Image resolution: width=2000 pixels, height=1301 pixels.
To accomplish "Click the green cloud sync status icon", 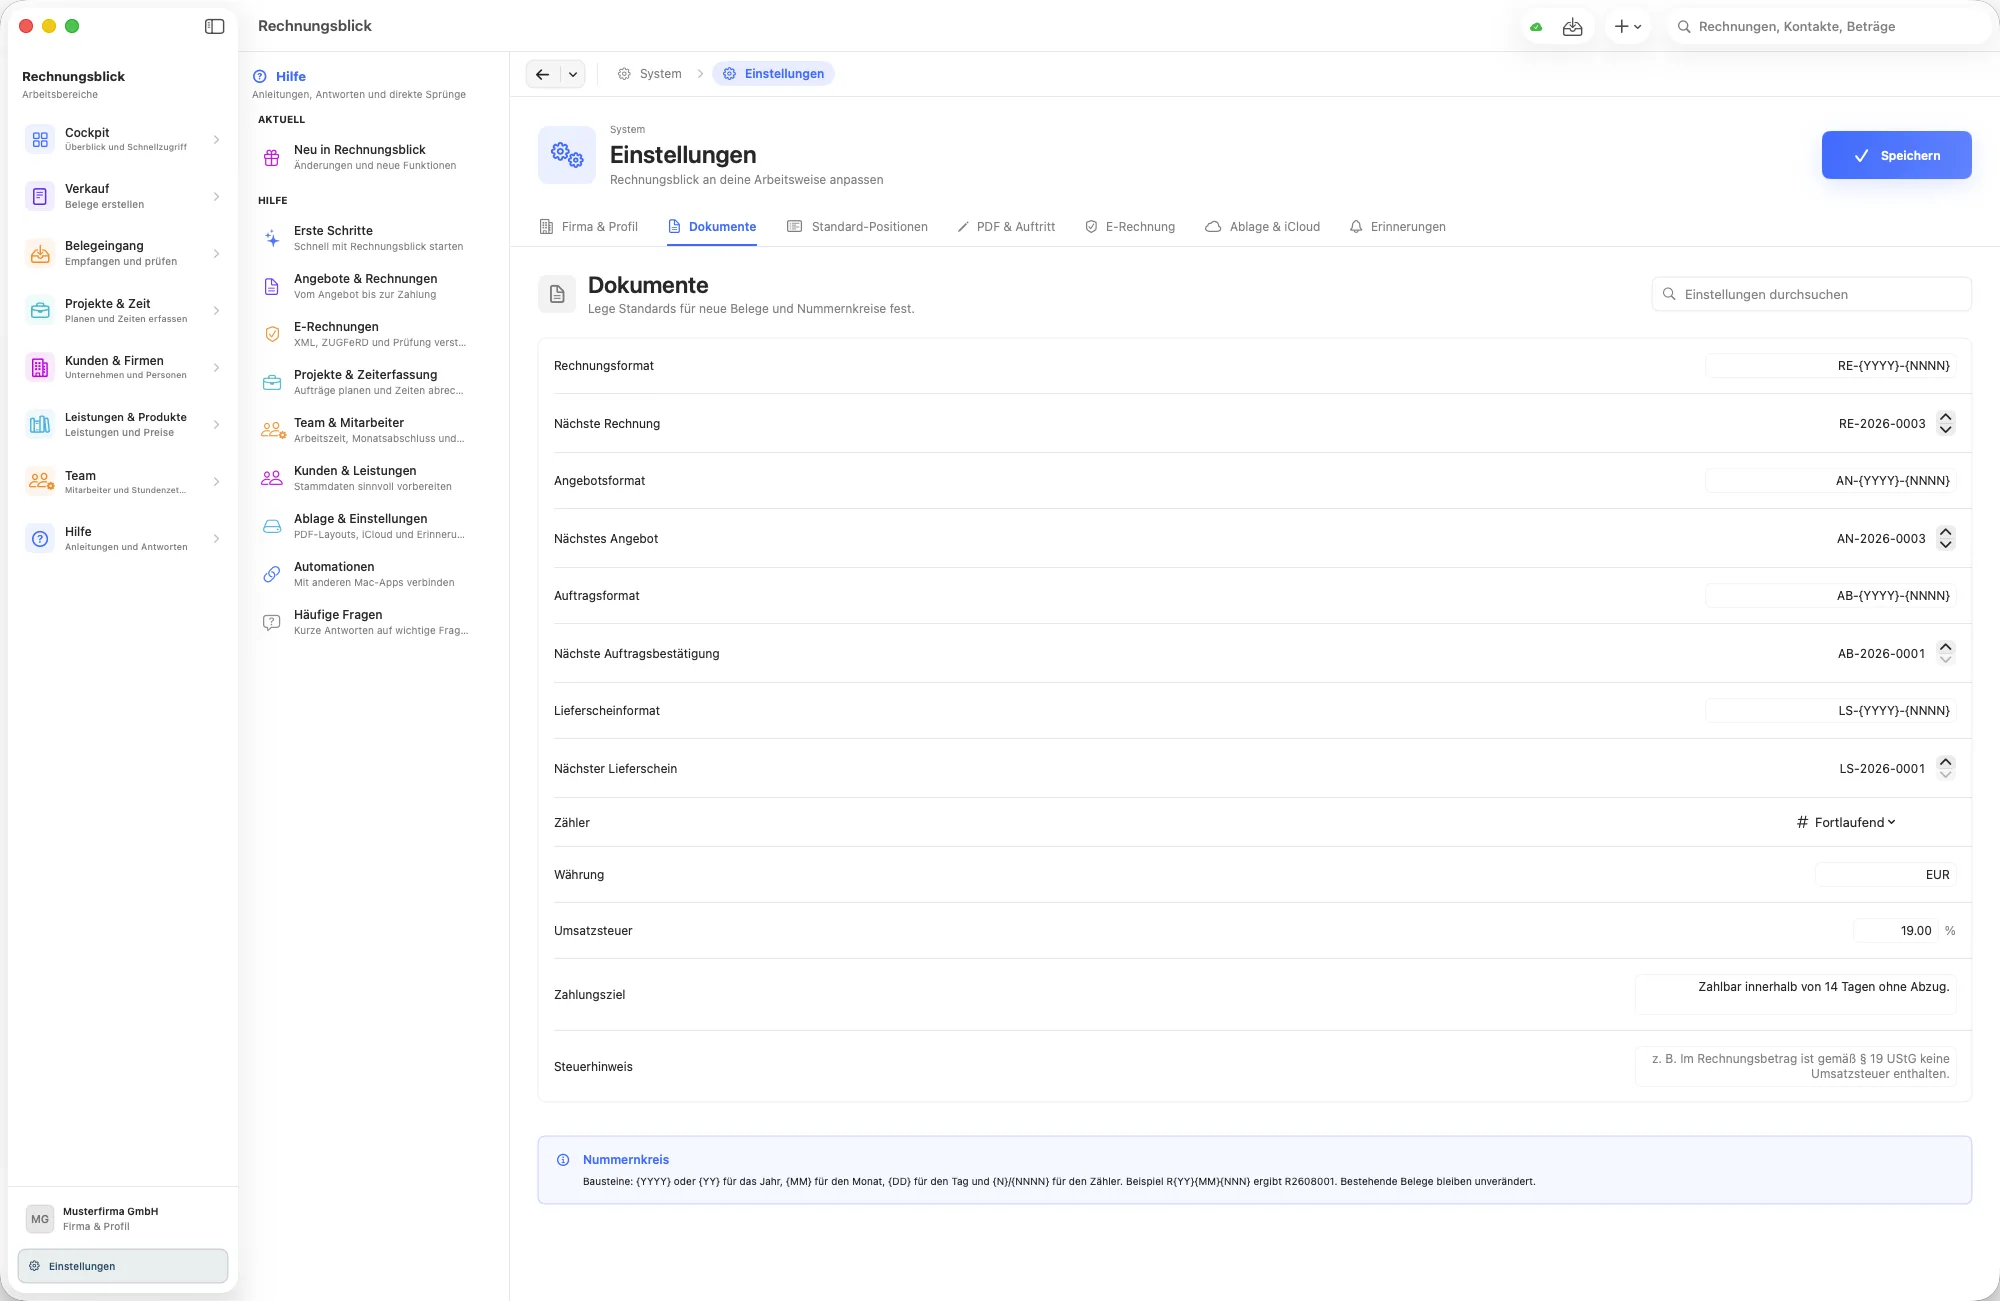I will pos(1536,27).
